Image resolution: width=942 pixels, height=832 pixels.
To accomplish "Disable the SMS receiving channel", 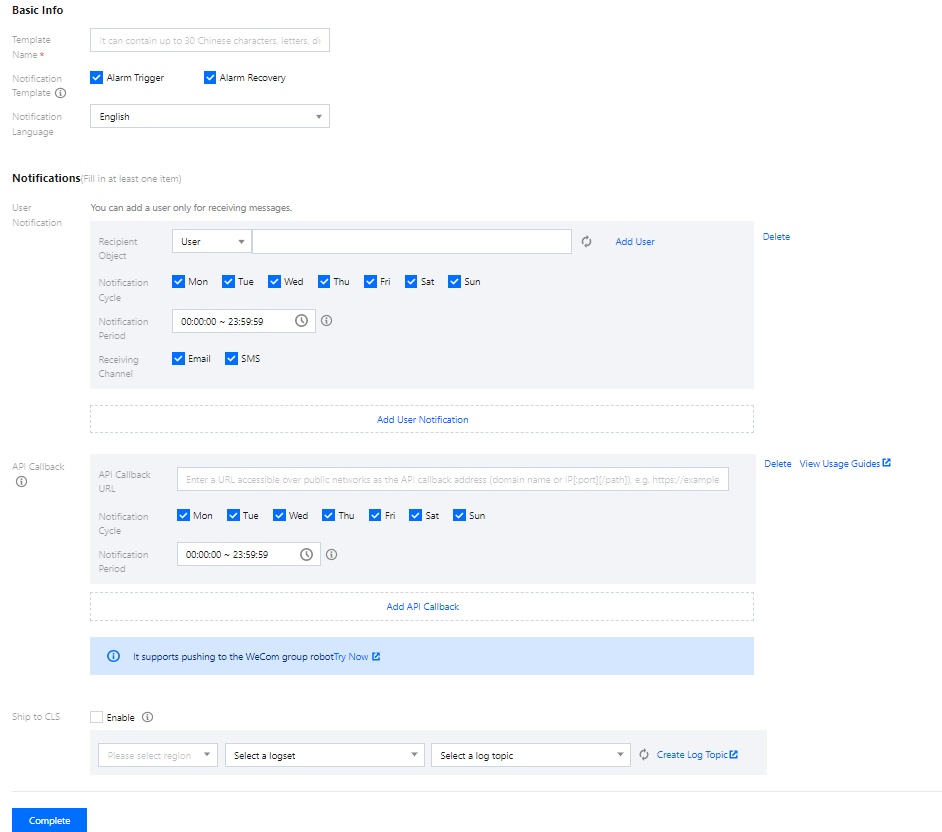I will click(x=232, y=359).
